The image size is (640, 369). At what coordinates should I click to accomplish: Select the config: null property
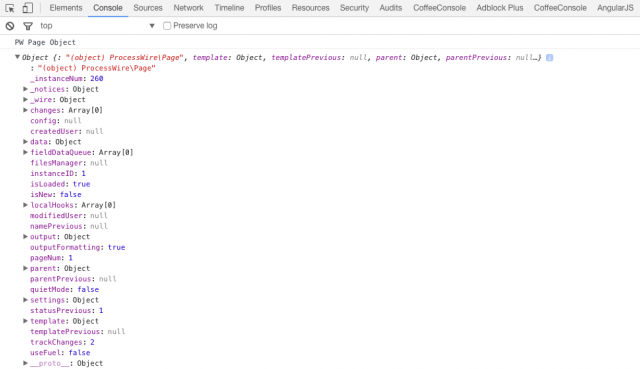pos(56,121)
